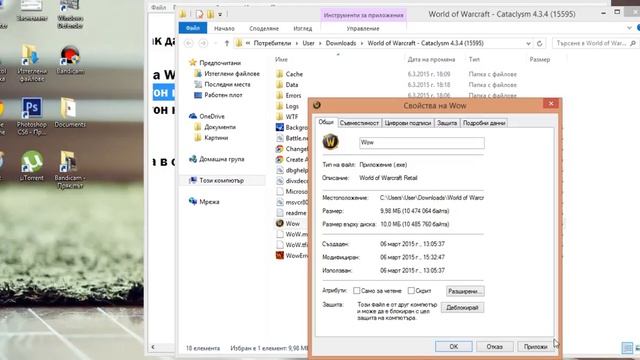Image resolution: width=640 pixels, height=360 pixels.
Task: Open Properties from quick access toolbar
Action: 199,15
